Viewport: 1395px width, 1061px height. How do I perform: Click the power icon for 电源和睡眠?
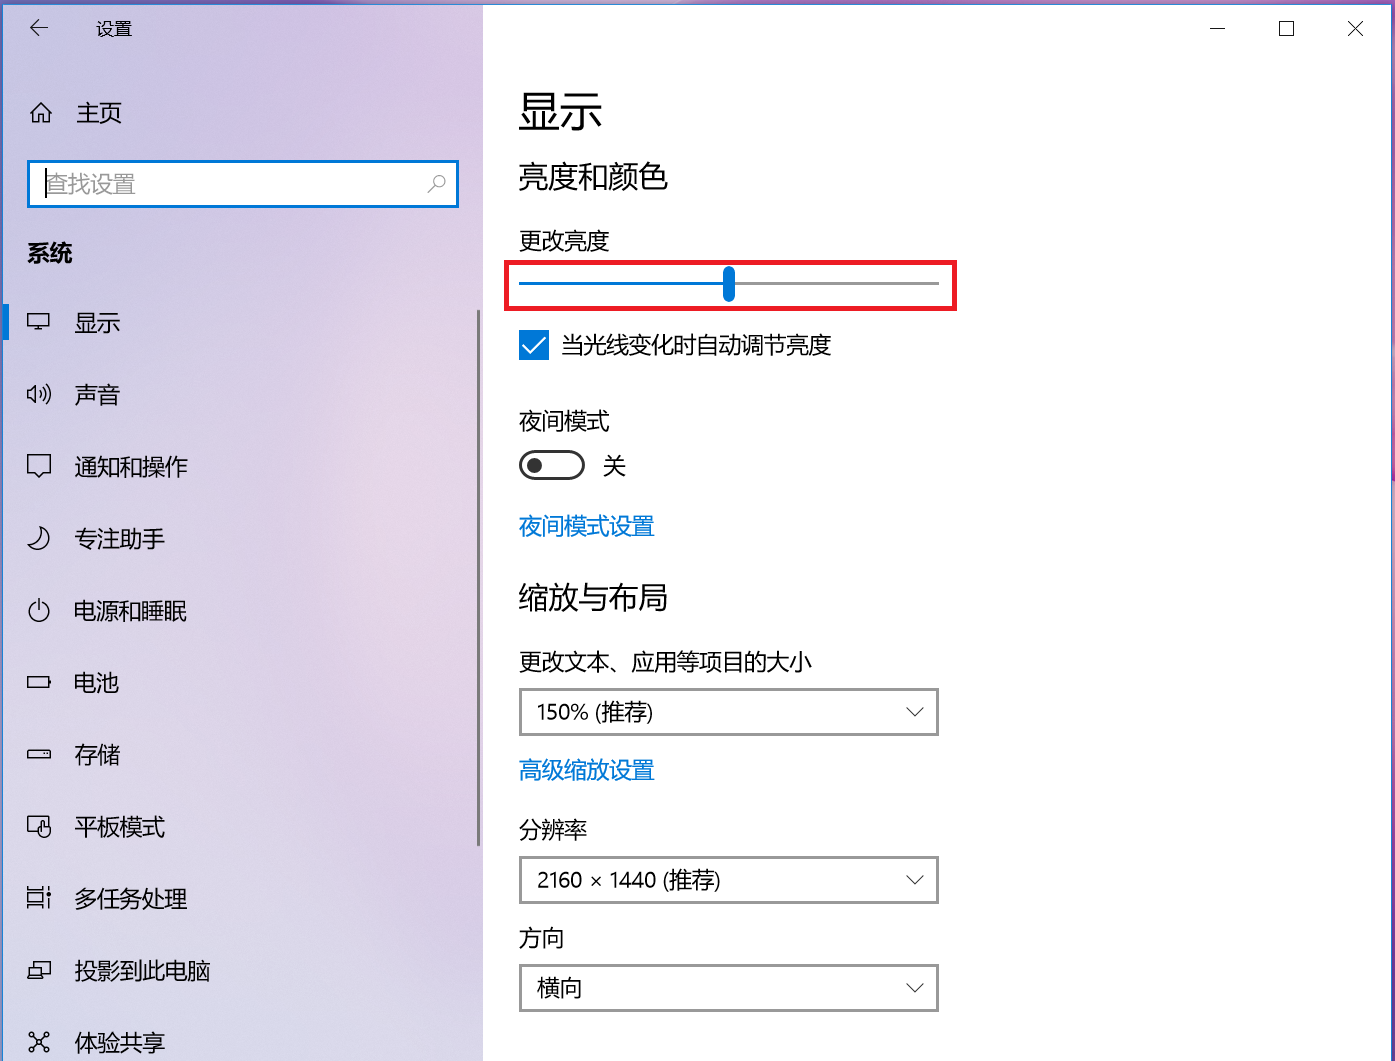(x=39, y=611)
